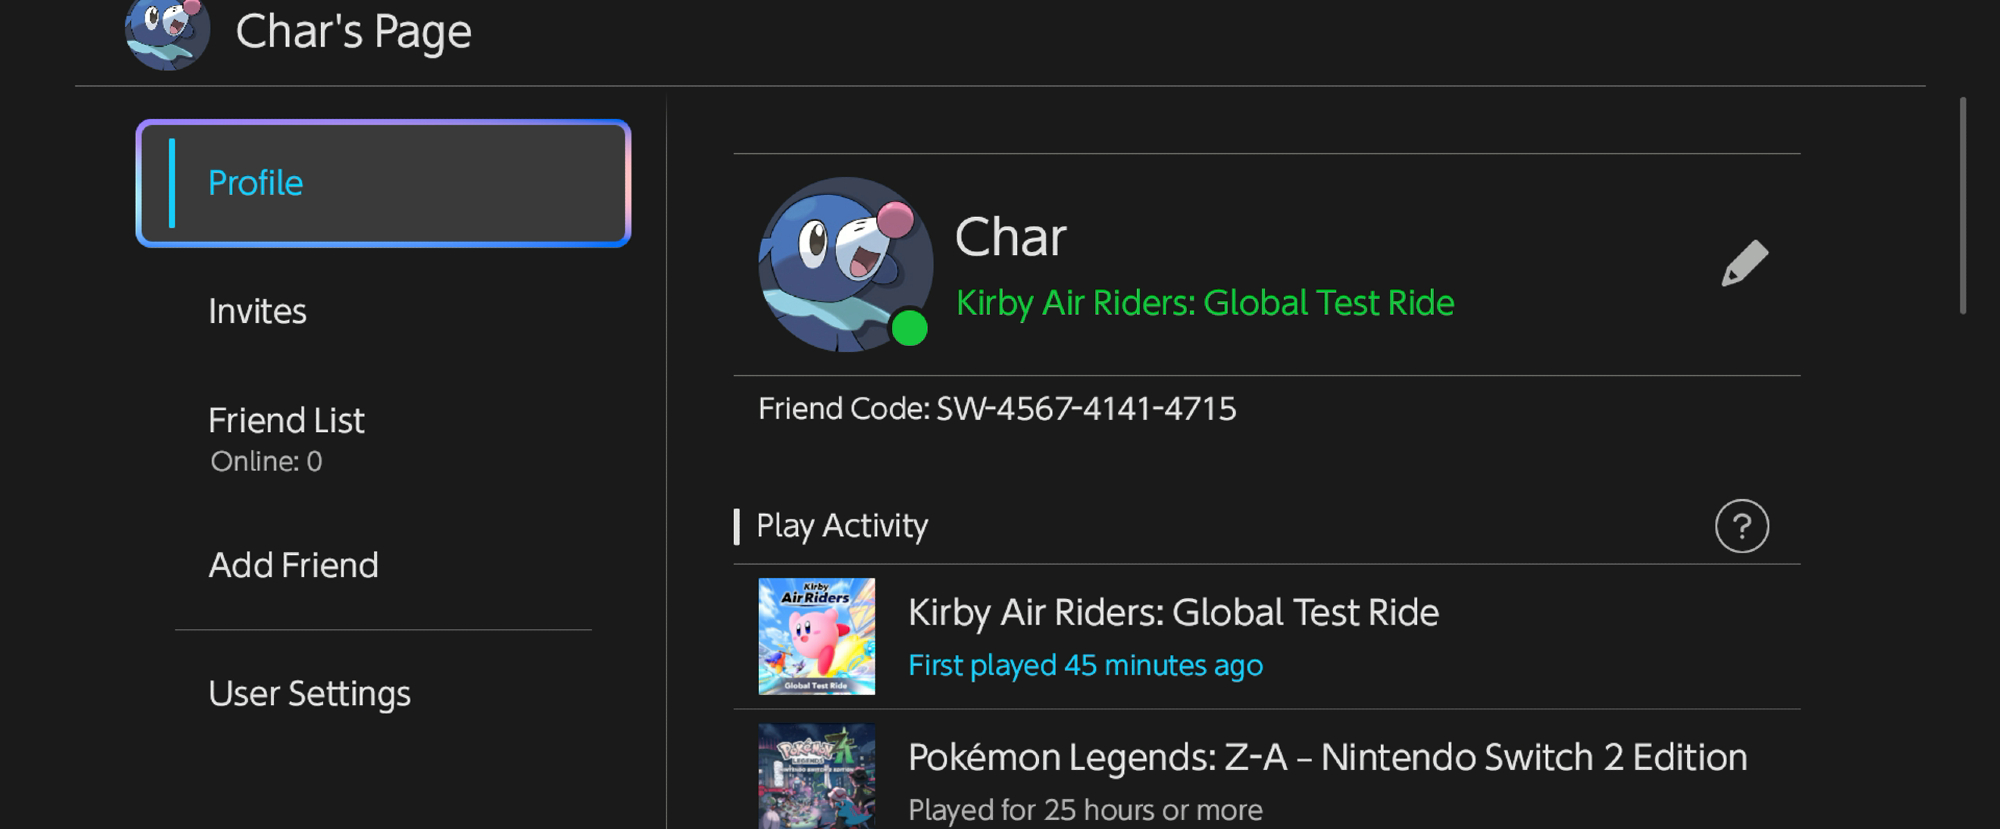
Task: Click the green Kirby Air Riders status text
Action: coord(1204,303)
